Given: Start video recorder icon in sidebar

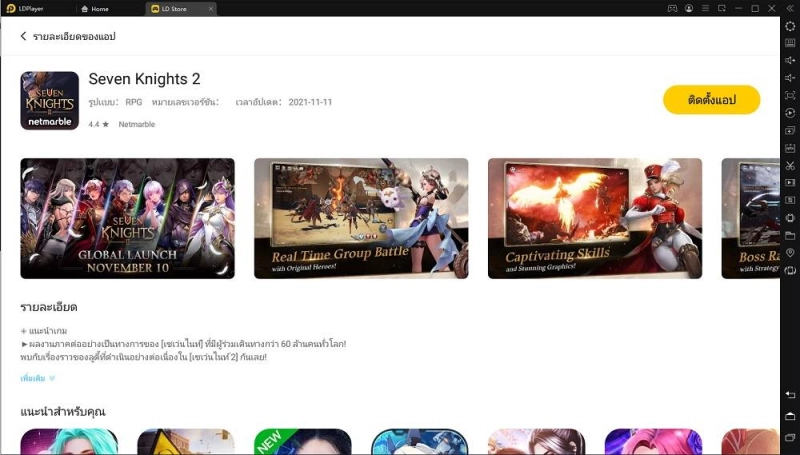Looking at the screenshot, I should point(790,183).
